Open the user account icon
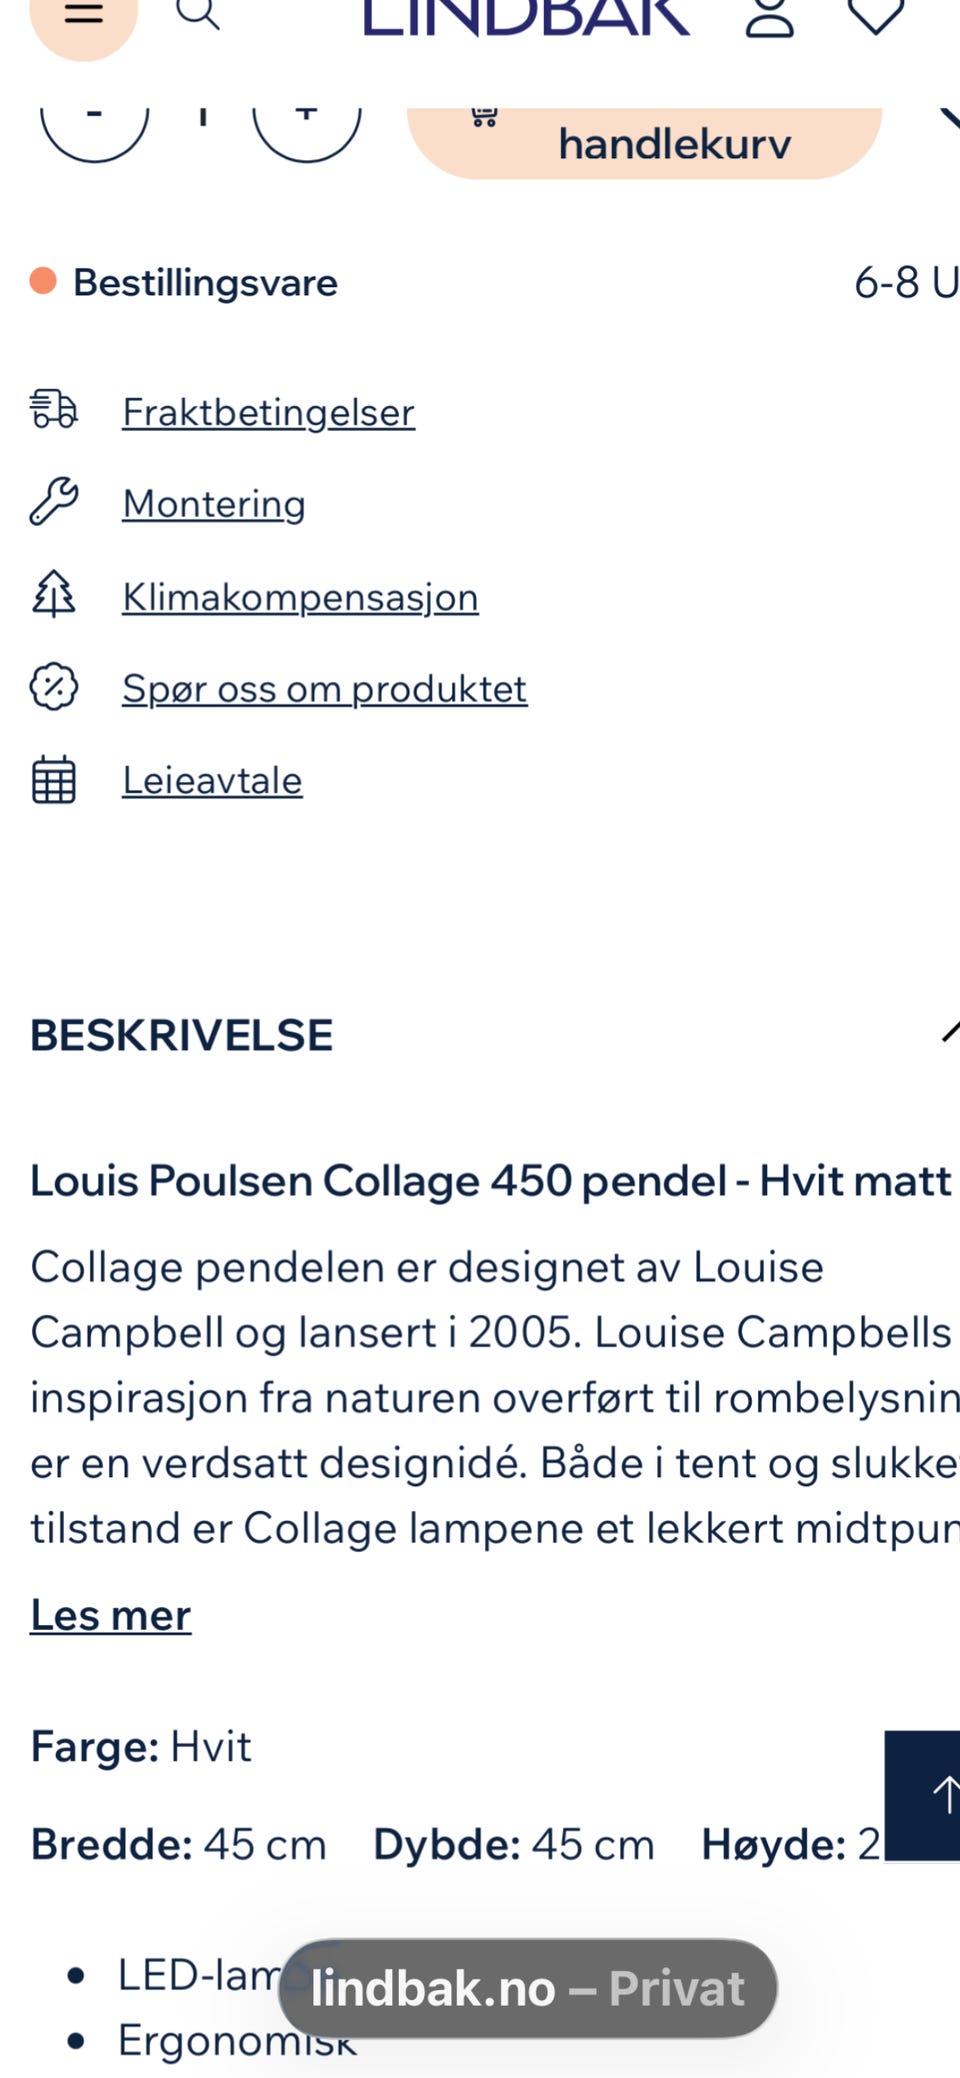The width and height of the screenshot is (960, 2078). [770, 18]
